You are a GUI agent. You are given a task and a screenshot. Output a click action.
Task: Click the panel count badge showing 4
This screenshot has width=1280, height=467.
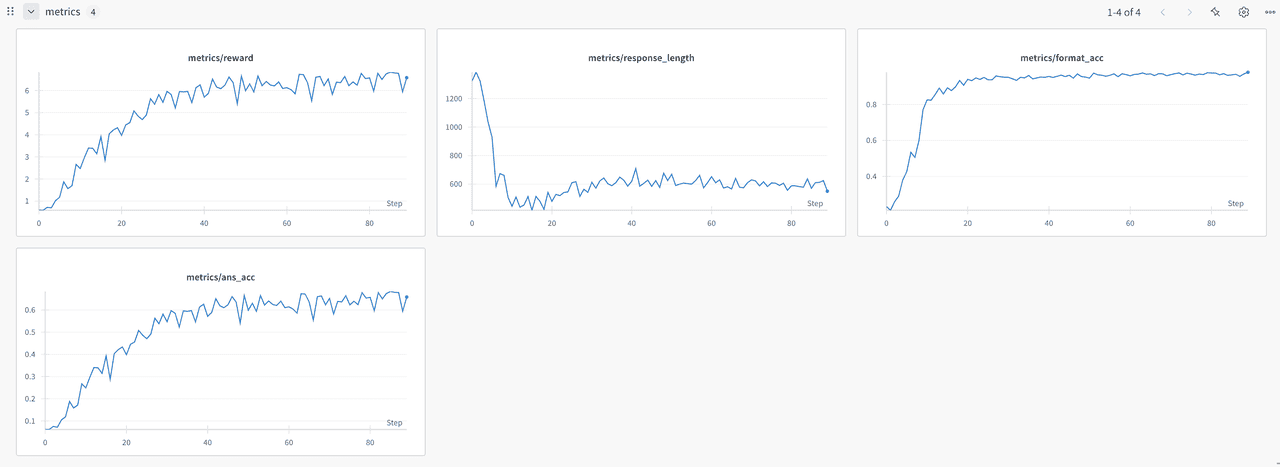point(93,12)
